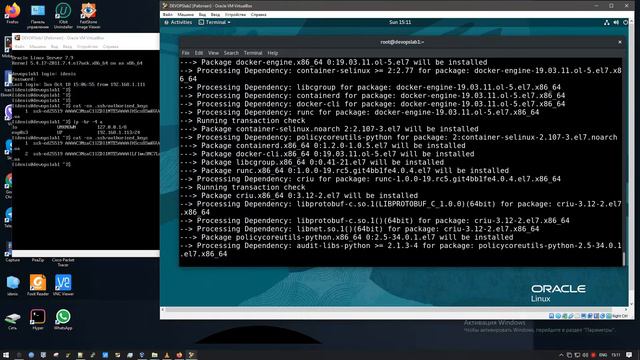This screenshot has height=360, width=640.
Task: Open the Панель управления desktop icon
Action: (x=38, y=16)
